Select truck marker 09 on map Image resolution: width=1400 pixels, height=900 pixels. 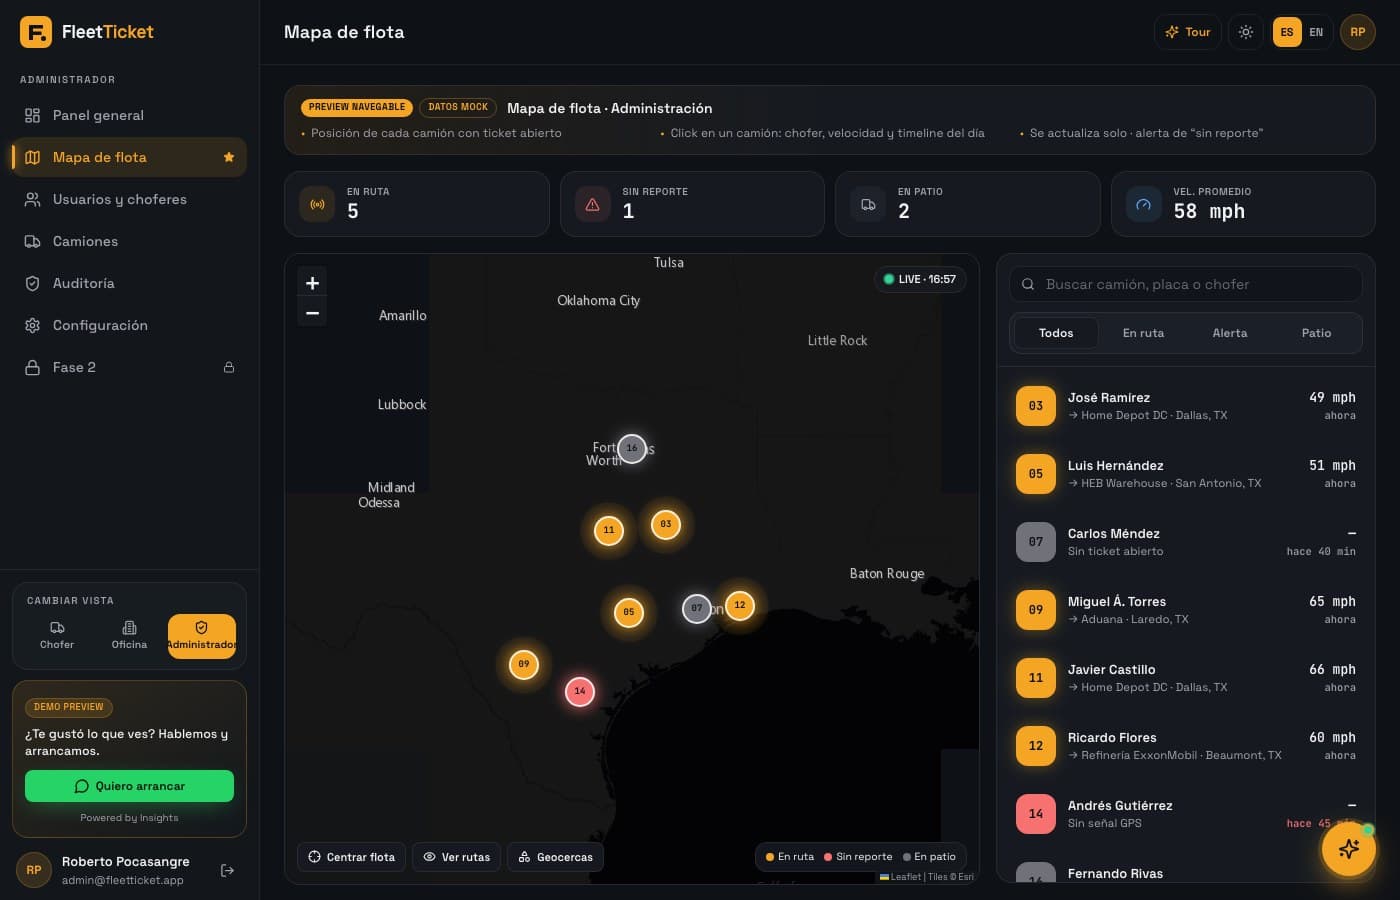524,664
